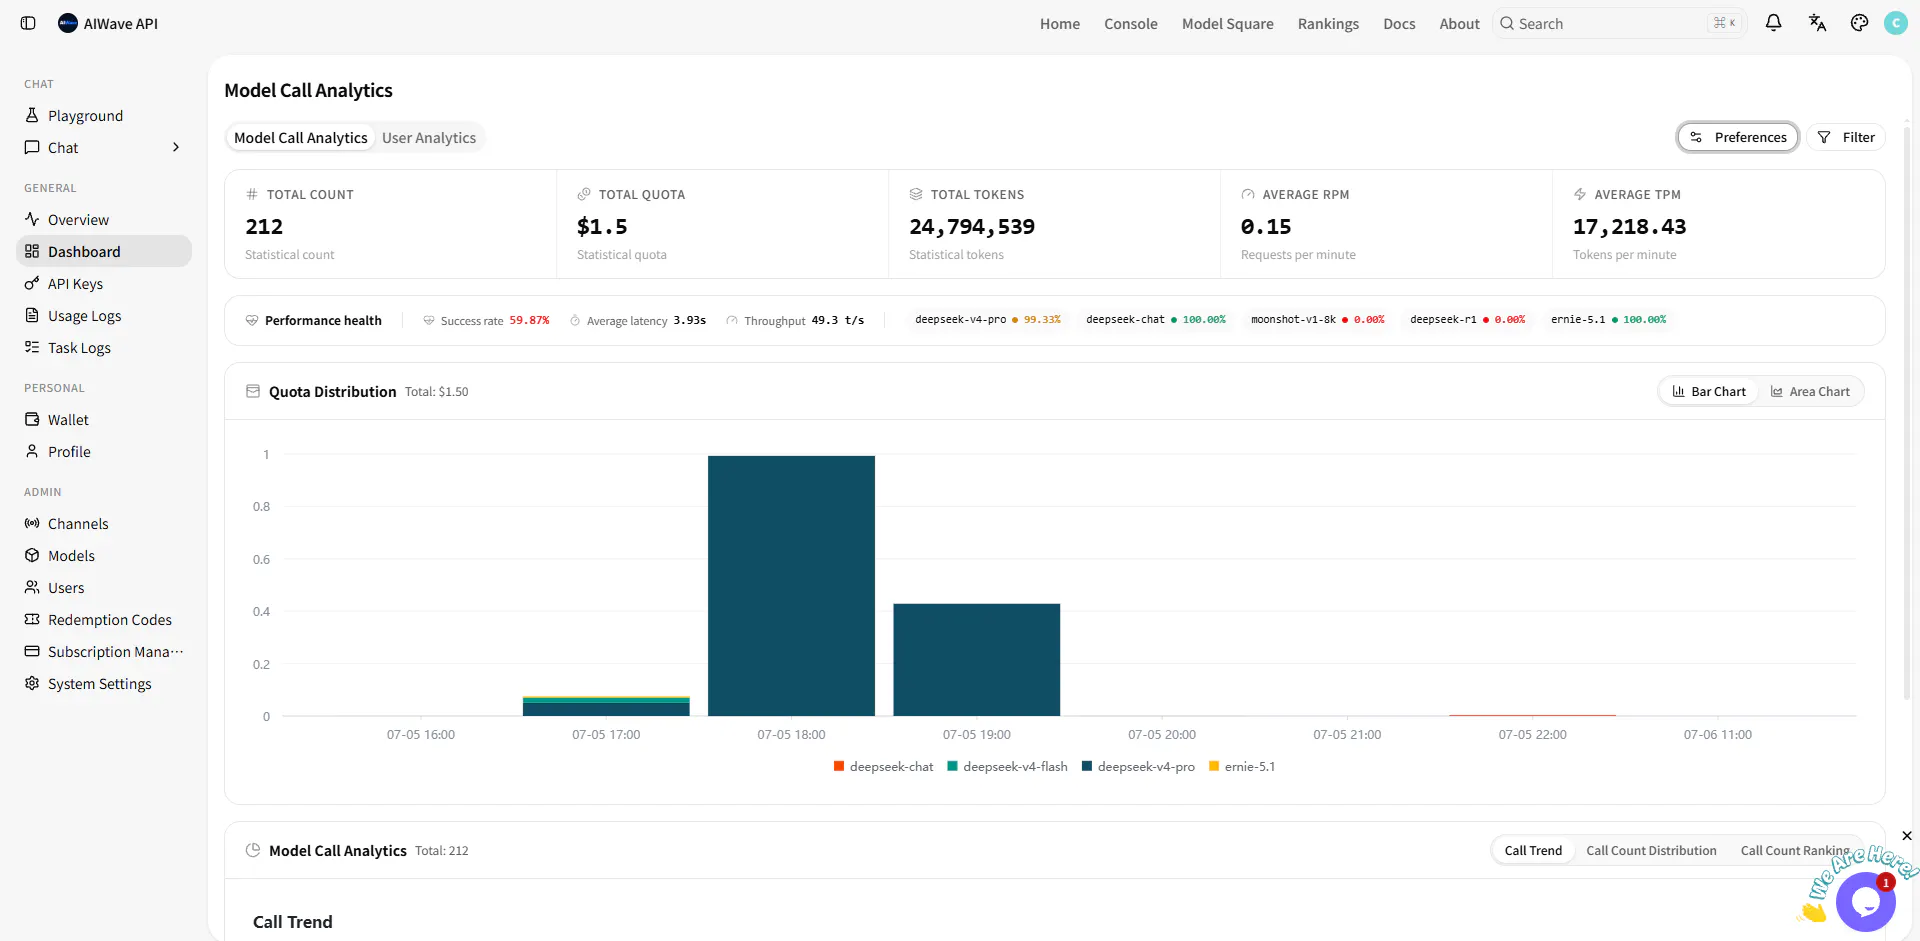Screen dimensions: 1920x941
Task: Click the deepseek-v4-pro 99.33% health badge
Action: click(987, 320)
